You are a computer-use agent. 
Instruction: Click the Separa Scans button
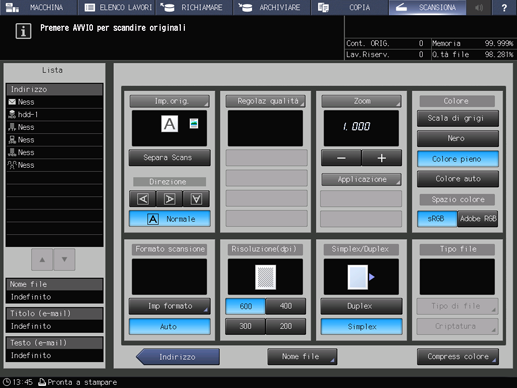169,158
